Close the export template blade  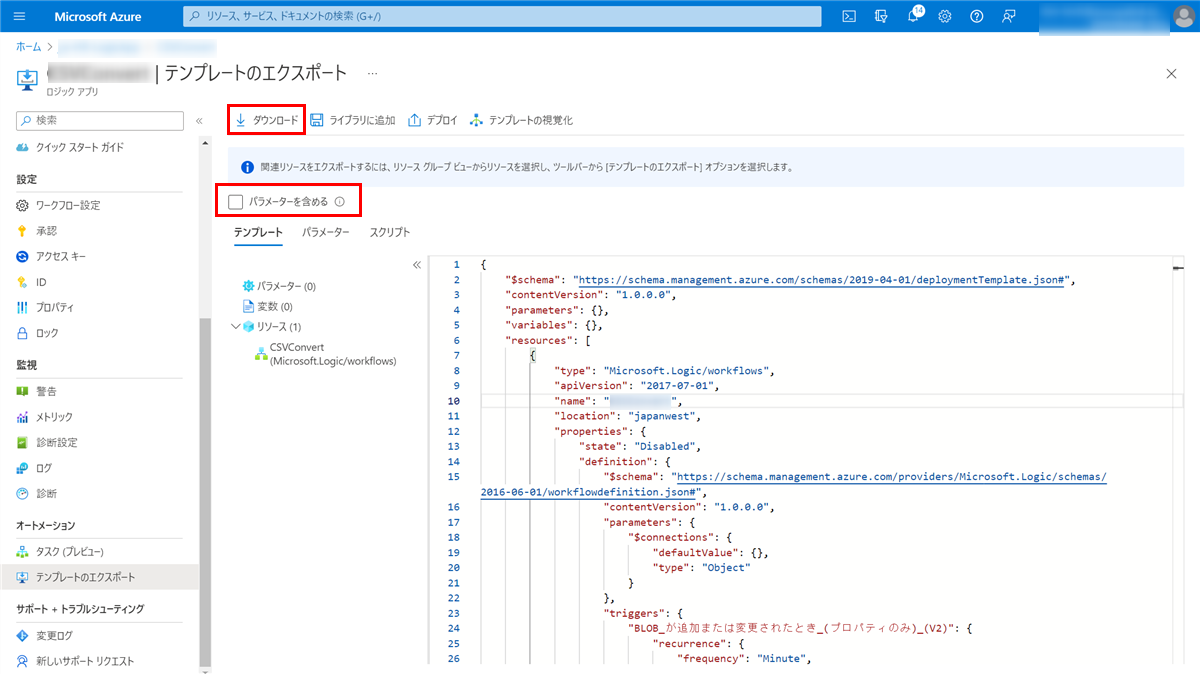point(1172,74)
